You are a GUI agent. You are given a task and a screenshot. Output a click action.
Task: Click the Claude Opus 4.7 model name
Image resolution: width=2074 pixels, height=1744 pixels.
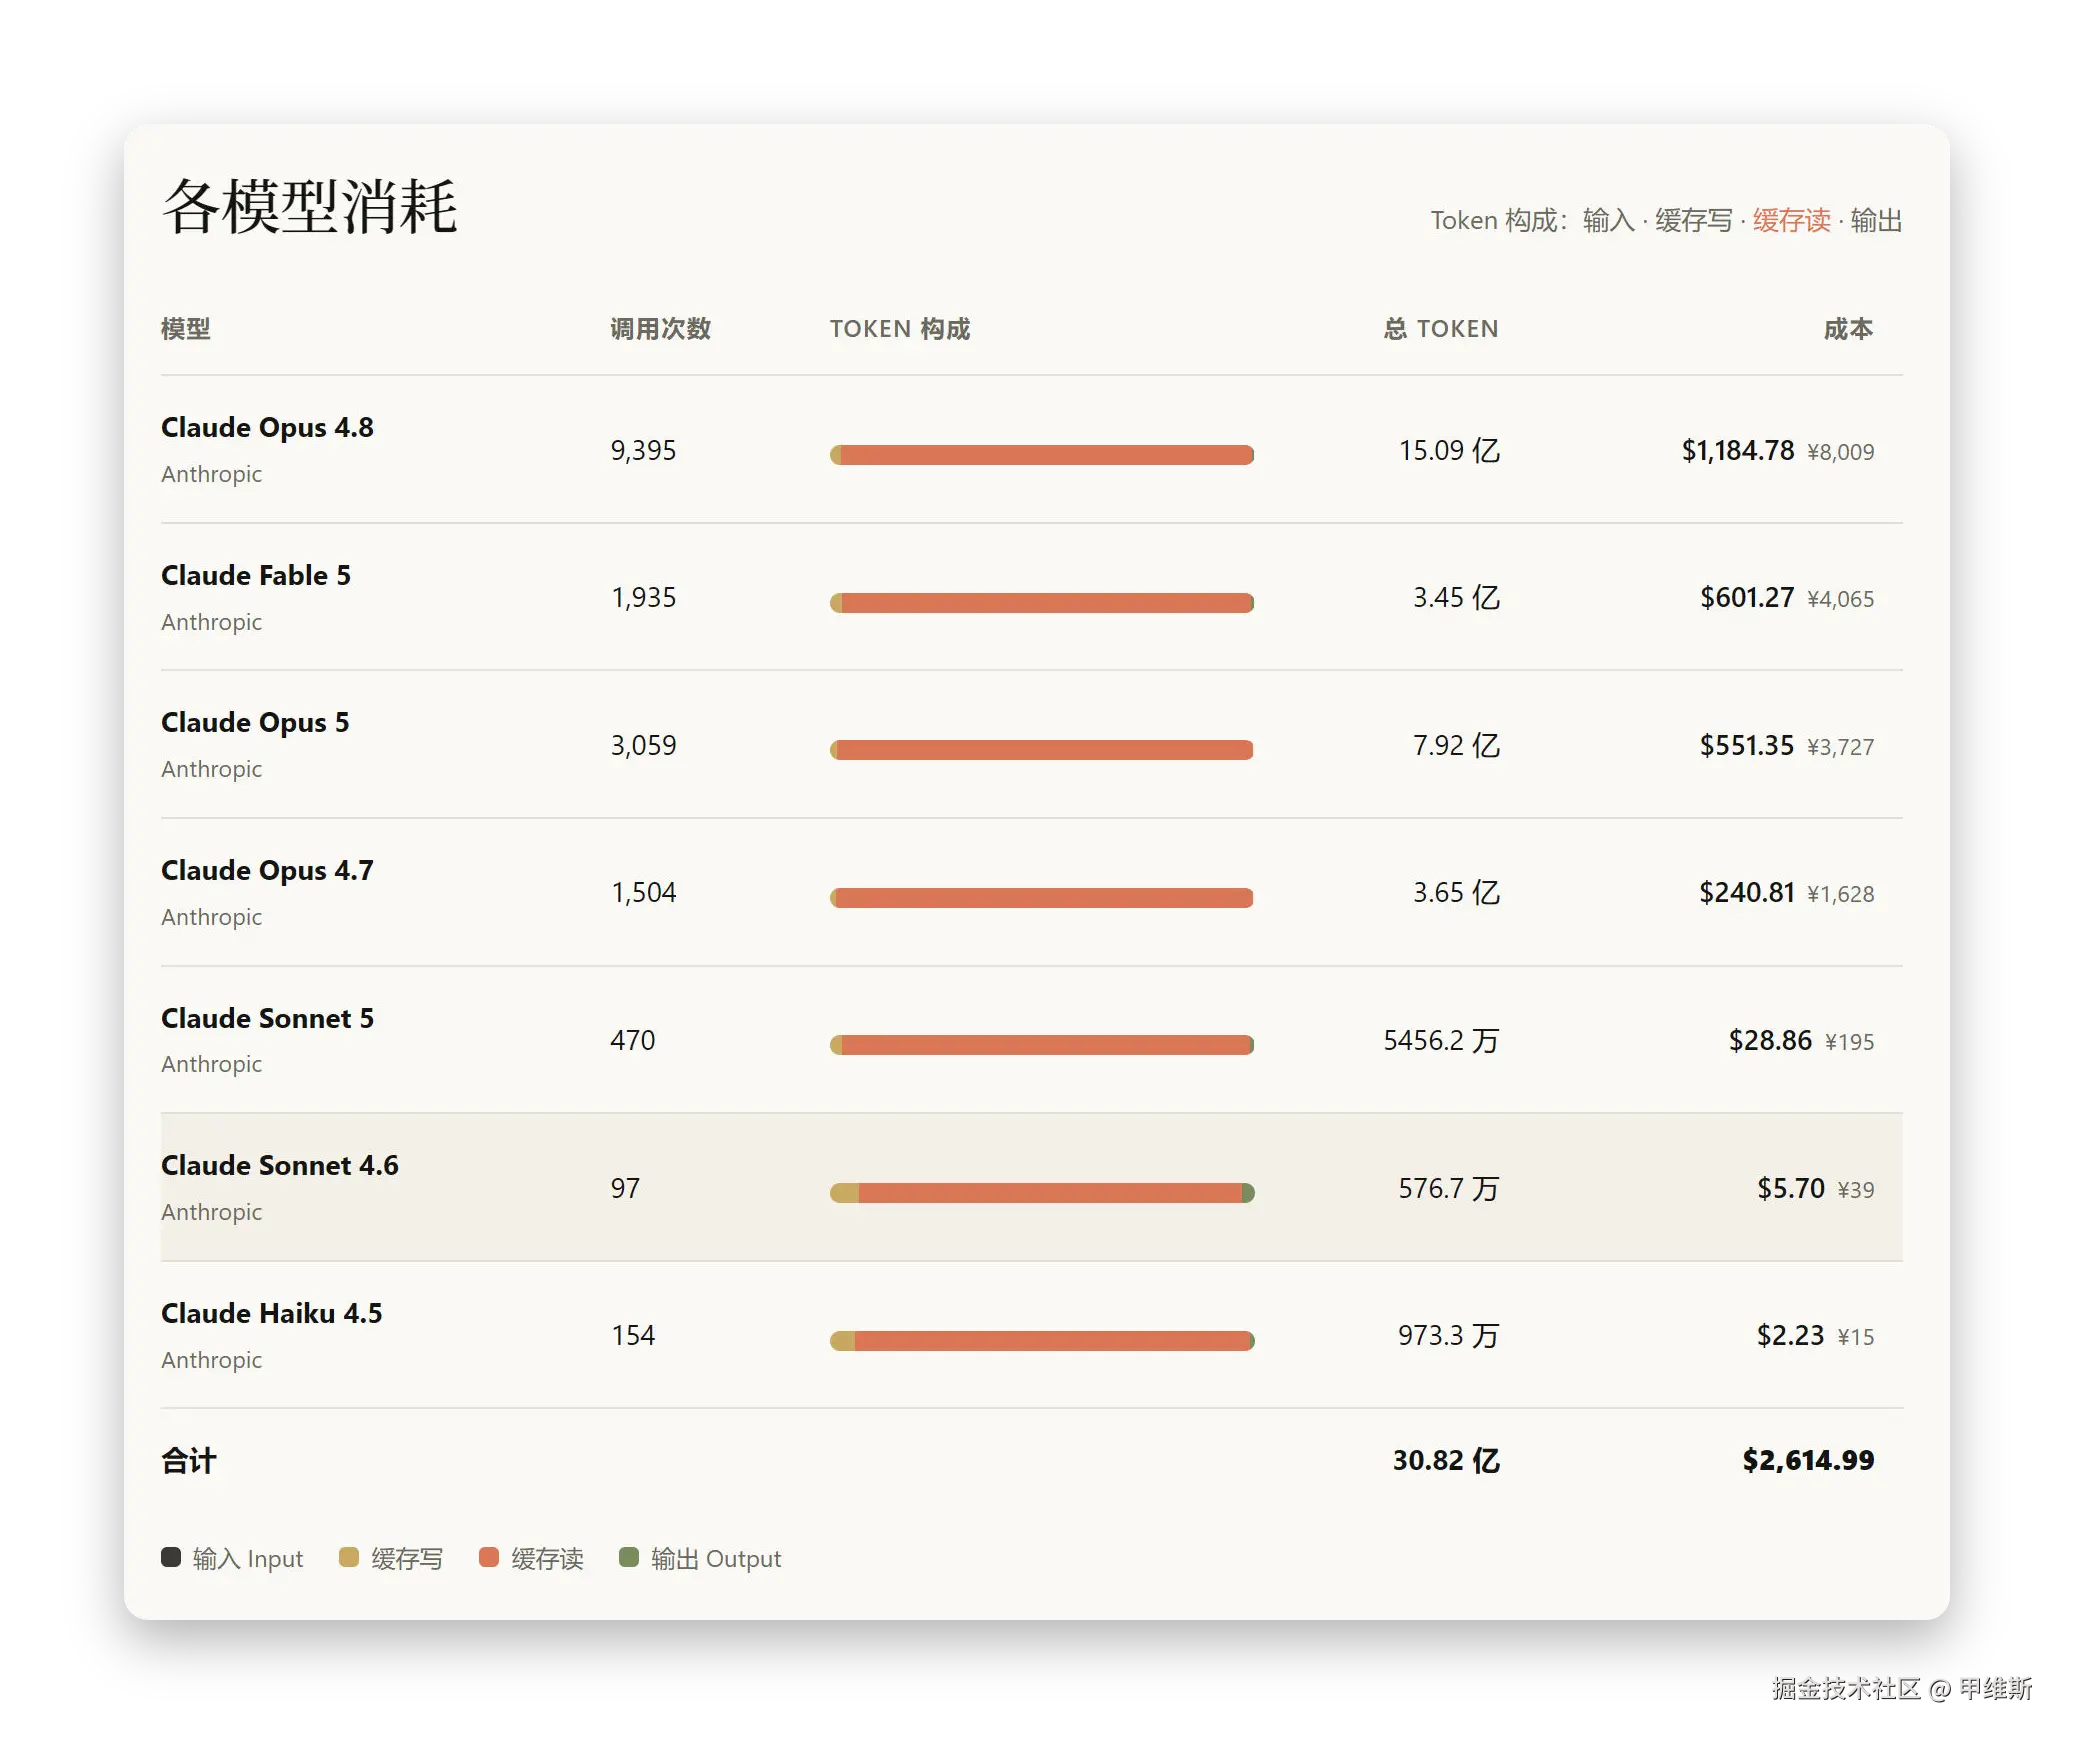[267, 871]
